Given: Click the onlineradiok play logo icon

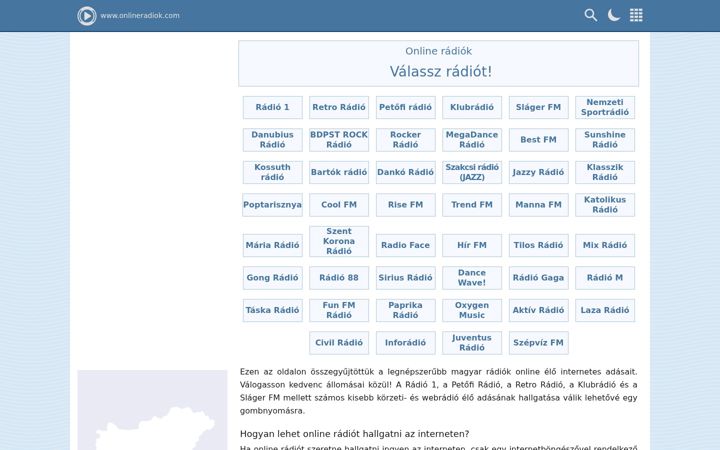Looking at the screenshot, I should click(87, 16).
